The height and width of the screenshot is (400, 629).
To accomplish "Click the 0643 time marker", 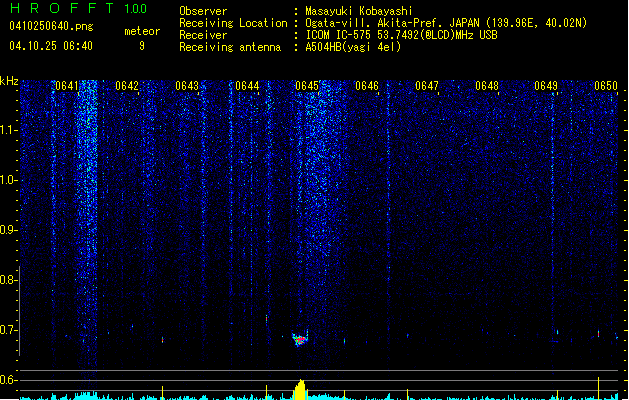I will point(187,86).
